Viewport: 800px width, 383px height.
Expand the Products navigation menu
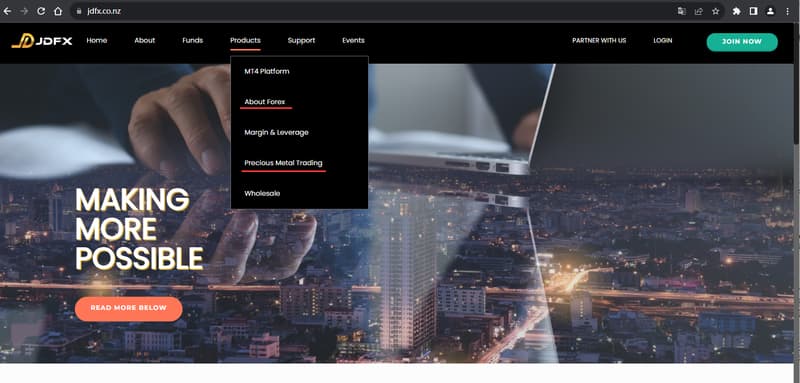(x=245, y=40)
